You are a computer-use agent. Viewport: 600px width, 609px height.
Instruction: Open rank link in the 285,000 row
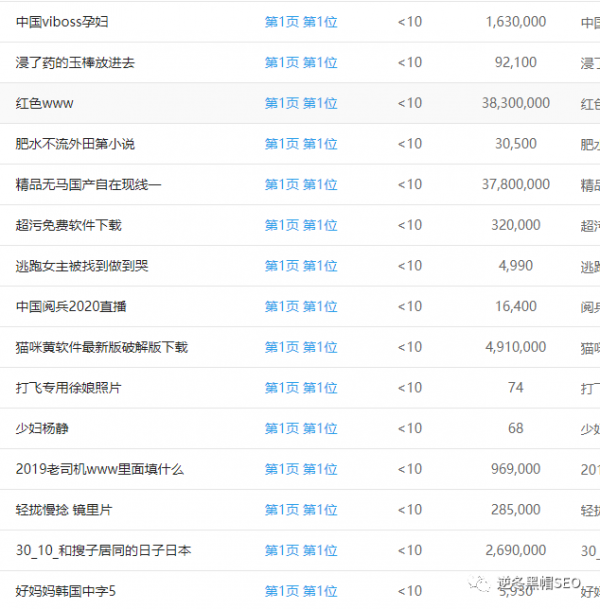(x=300, y=510)
